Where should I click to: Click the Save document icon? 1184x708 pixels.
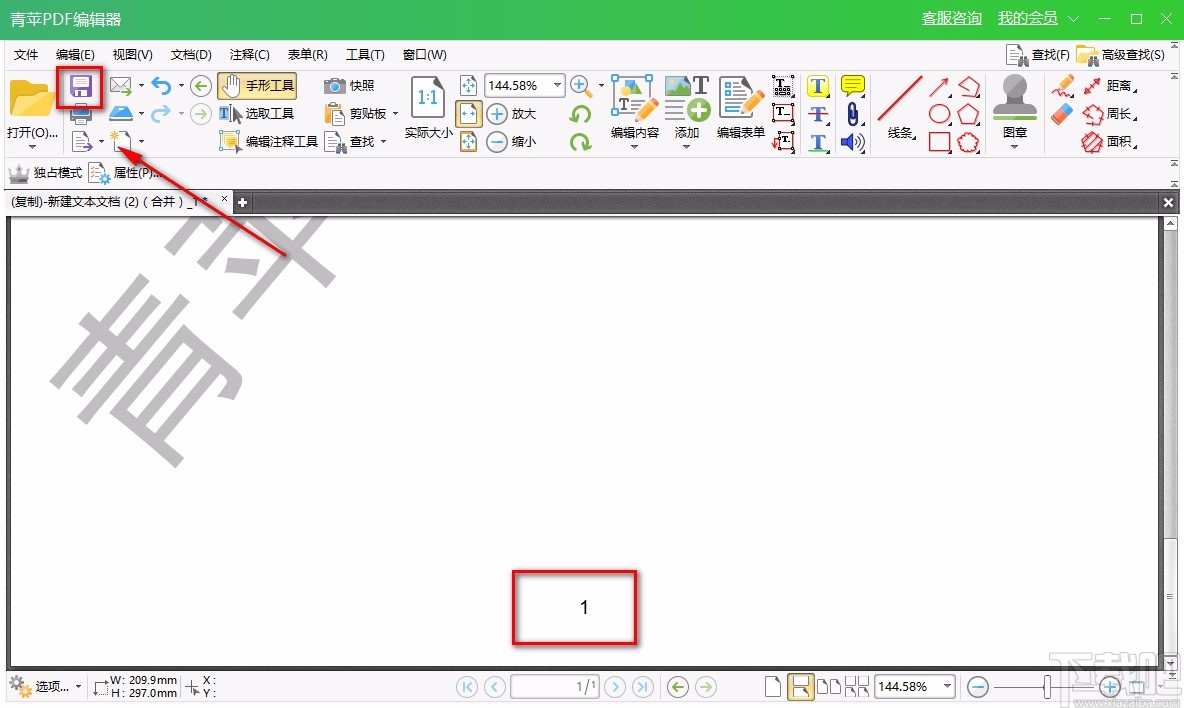point(80,88)
